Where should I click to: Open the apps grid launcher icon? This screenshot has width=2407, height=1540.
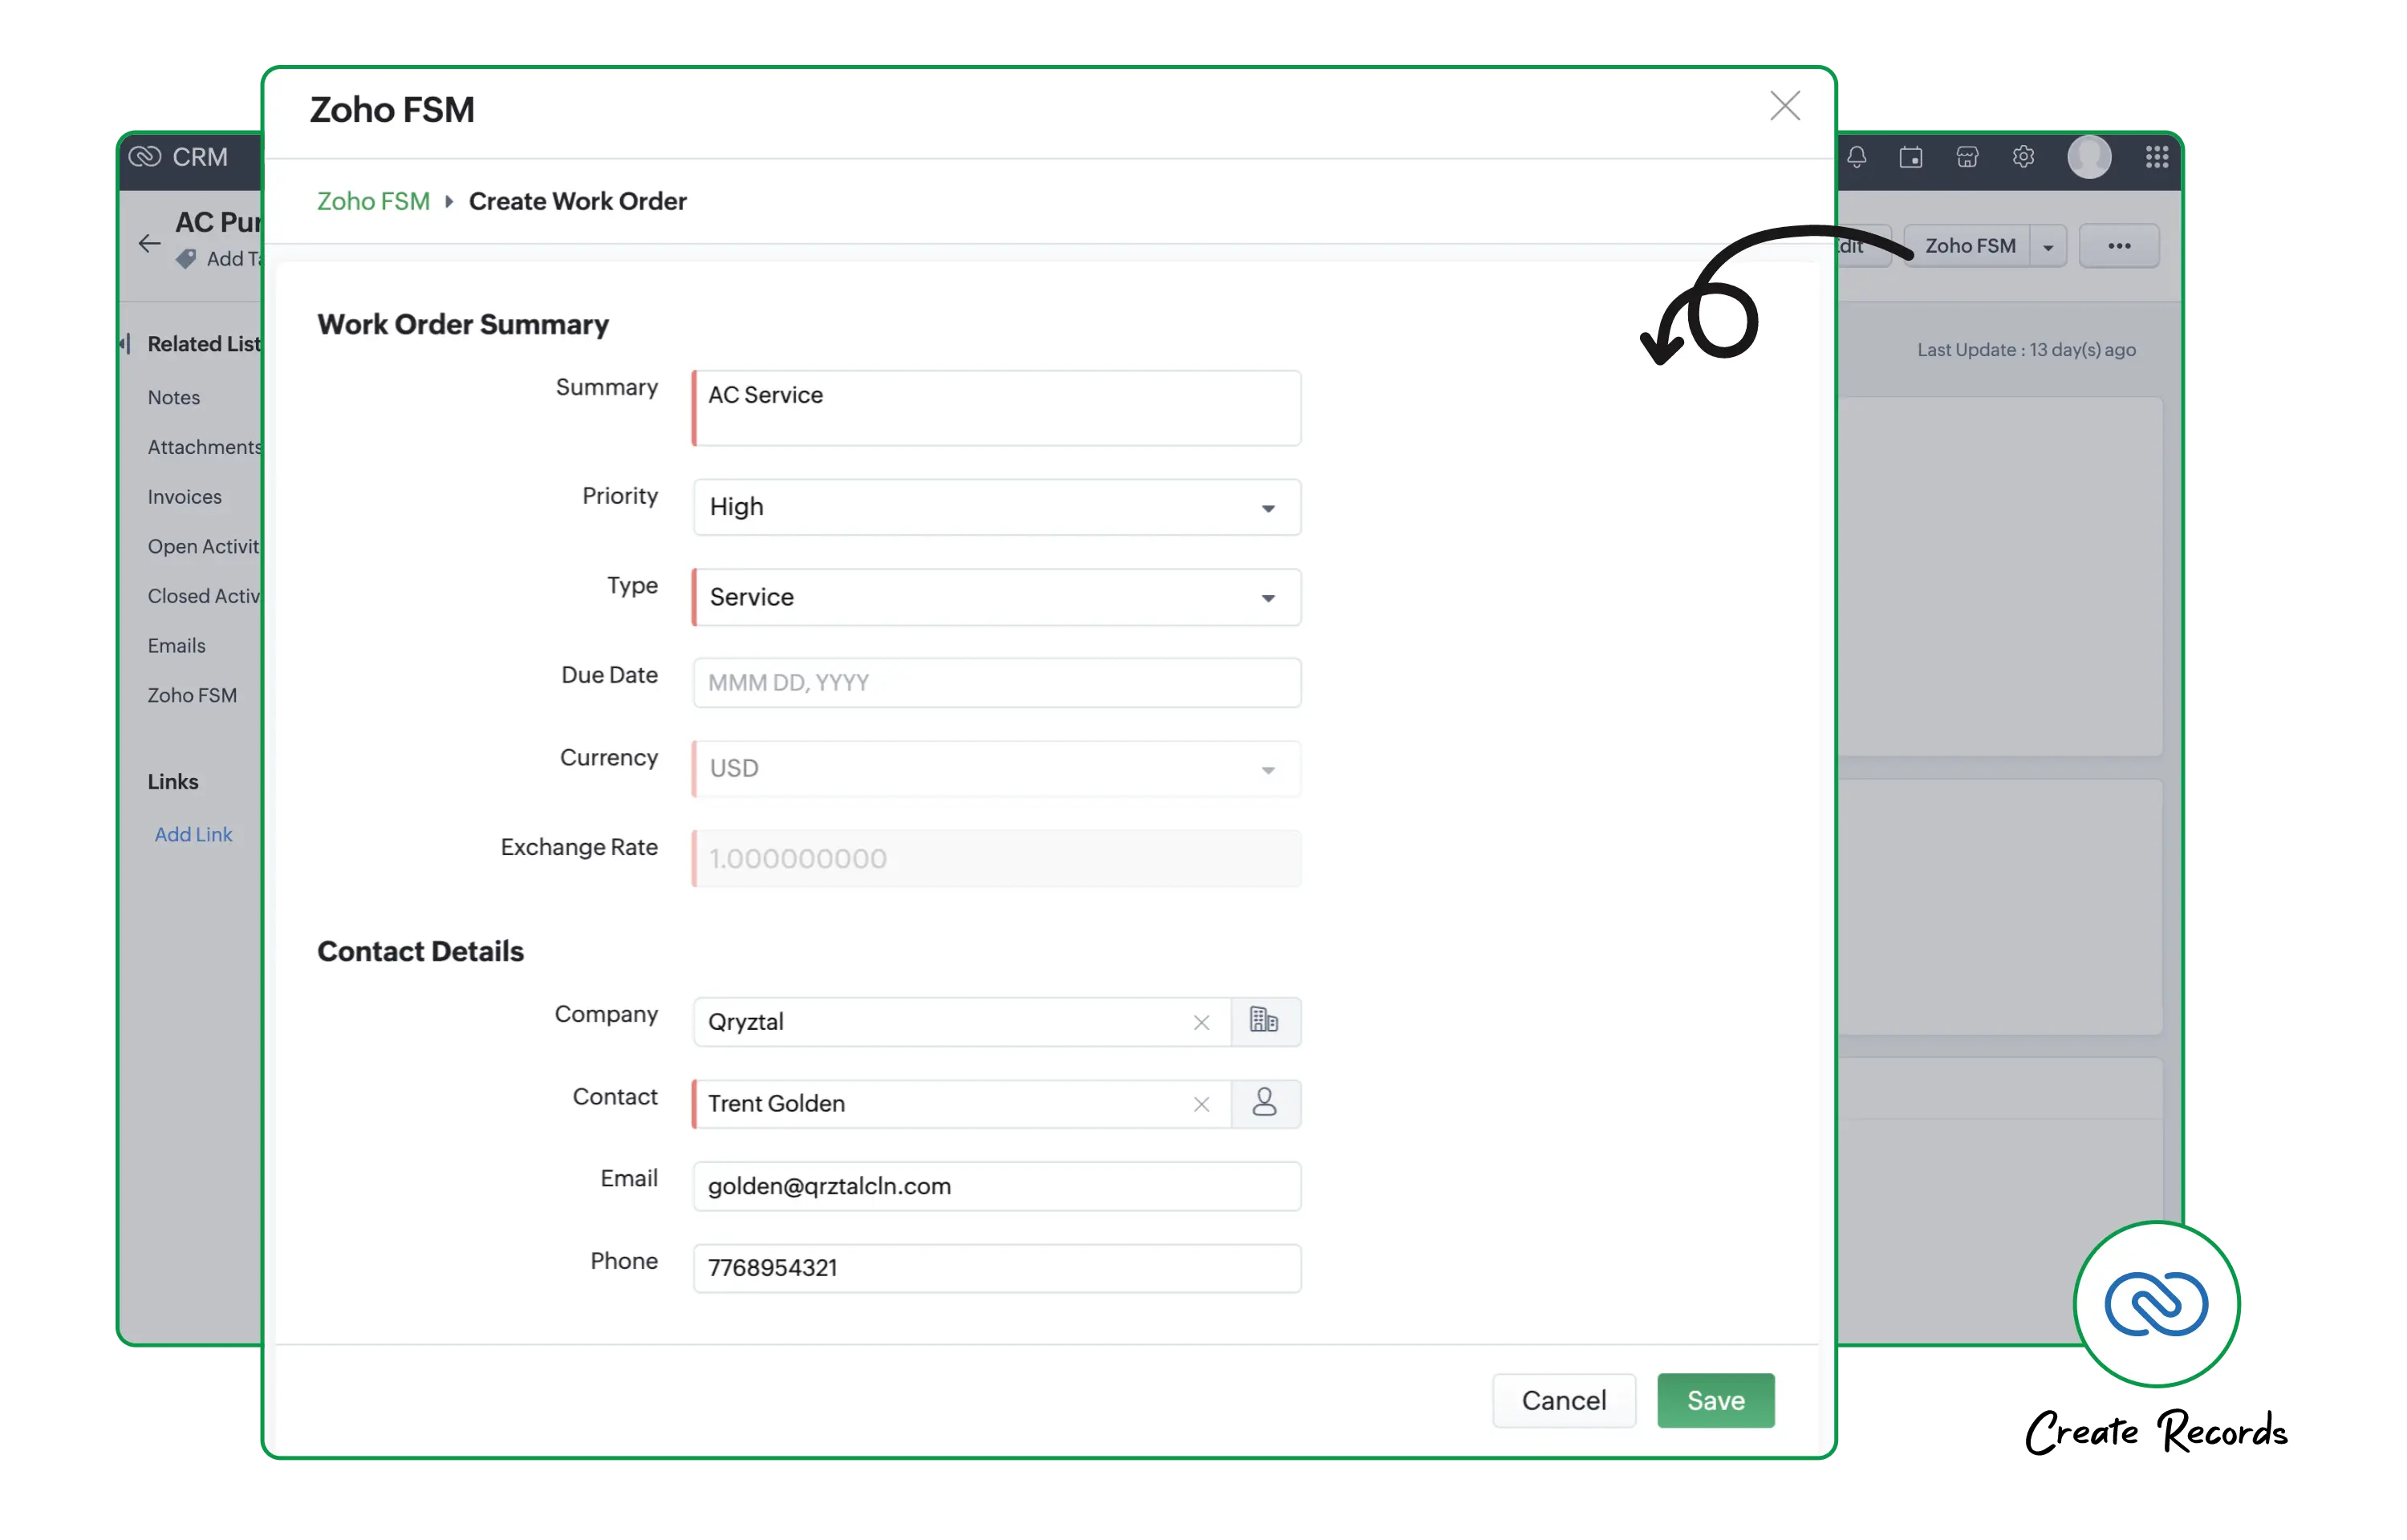click(x=2156, y=157)
